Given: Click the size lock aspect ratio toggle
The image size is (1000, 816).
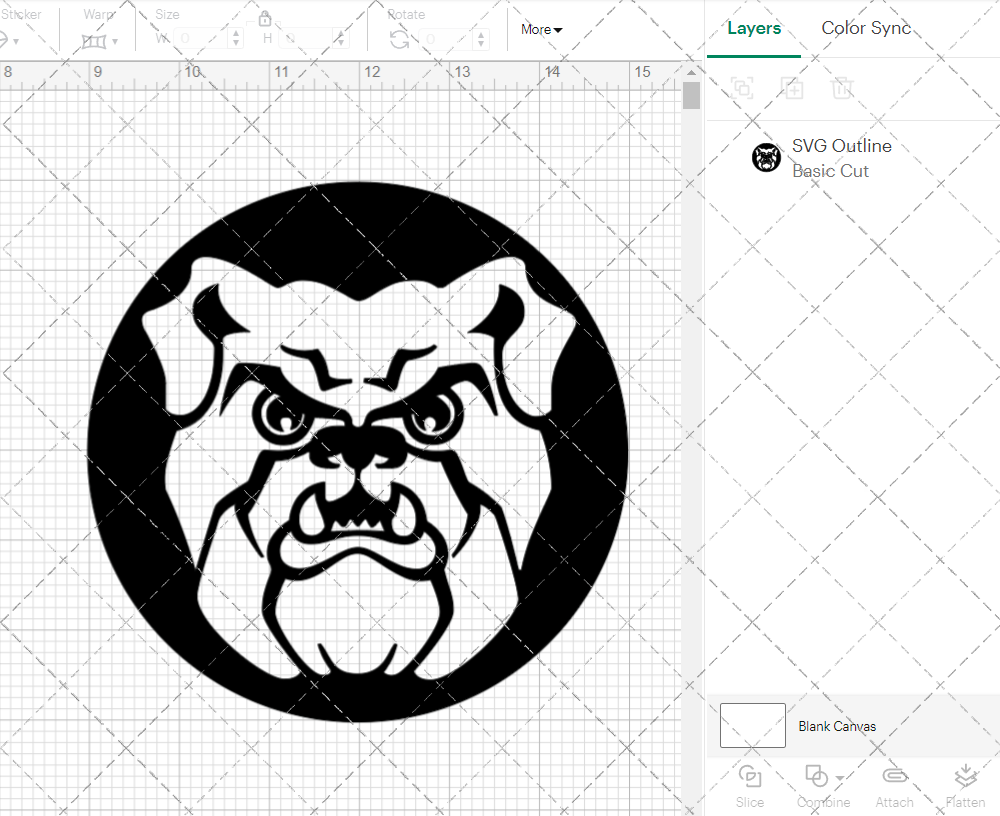Looking at the screenshot, I should (x=265, y=19).
